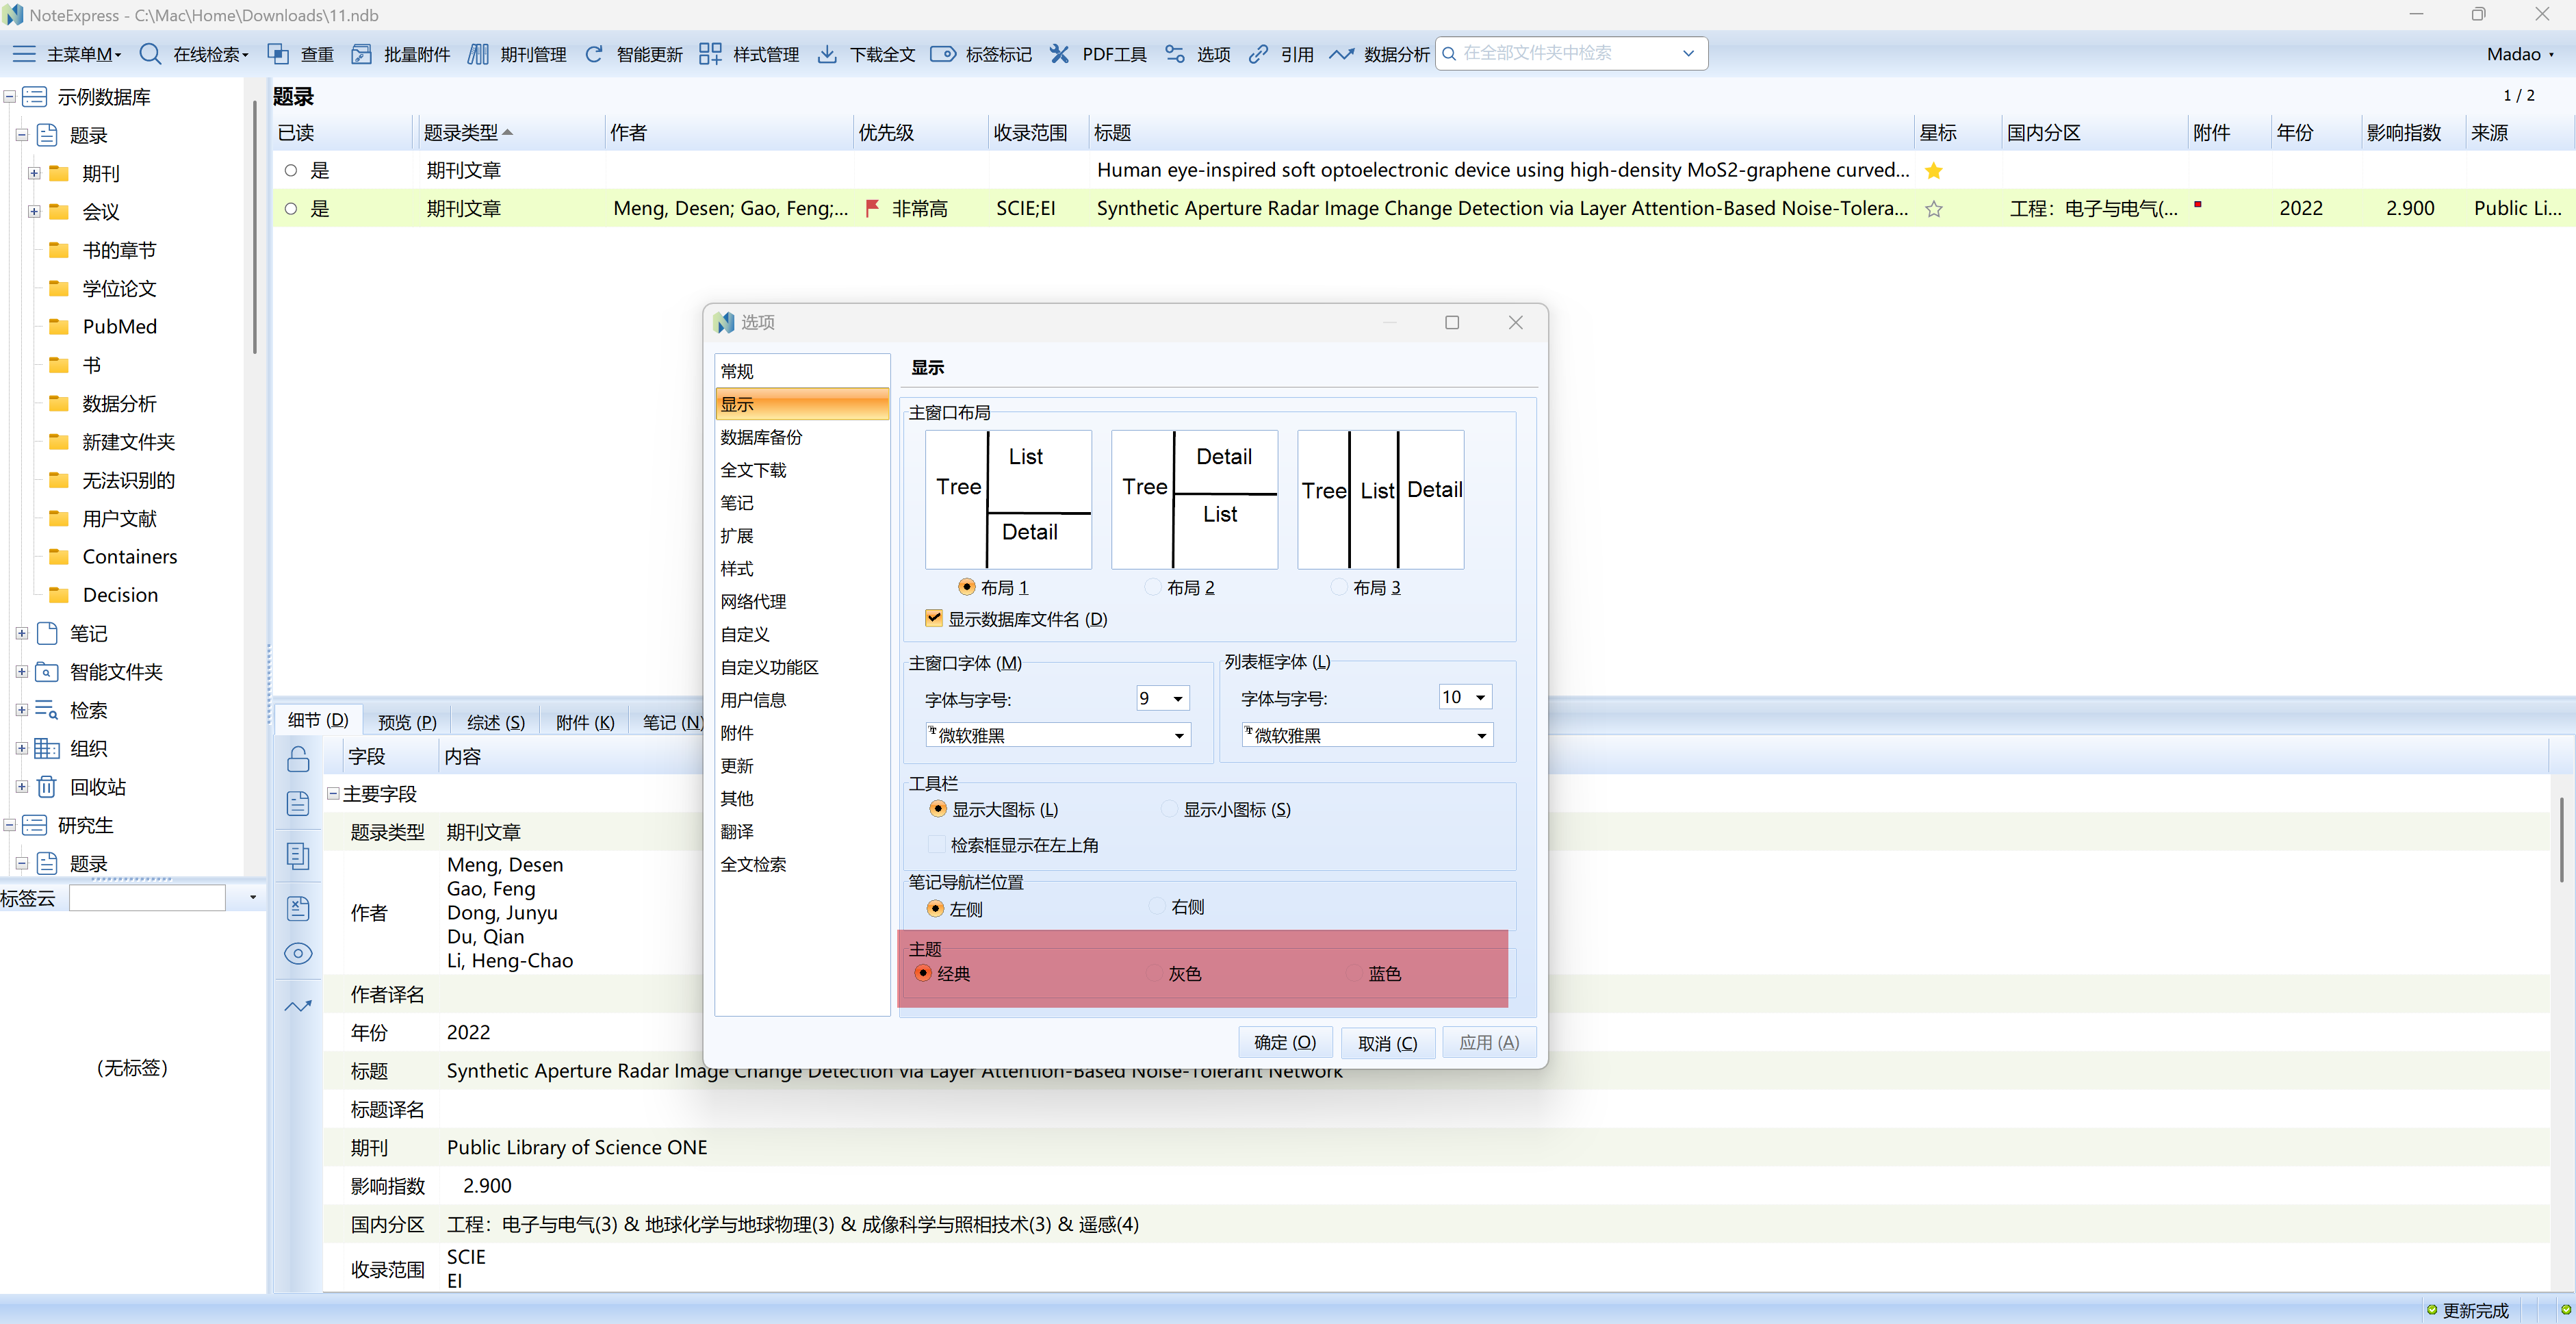This screenshot has height=1324, width=2576.
Task: Click the lock icon in detail sidebar
Action: click(x=298, y=759)
